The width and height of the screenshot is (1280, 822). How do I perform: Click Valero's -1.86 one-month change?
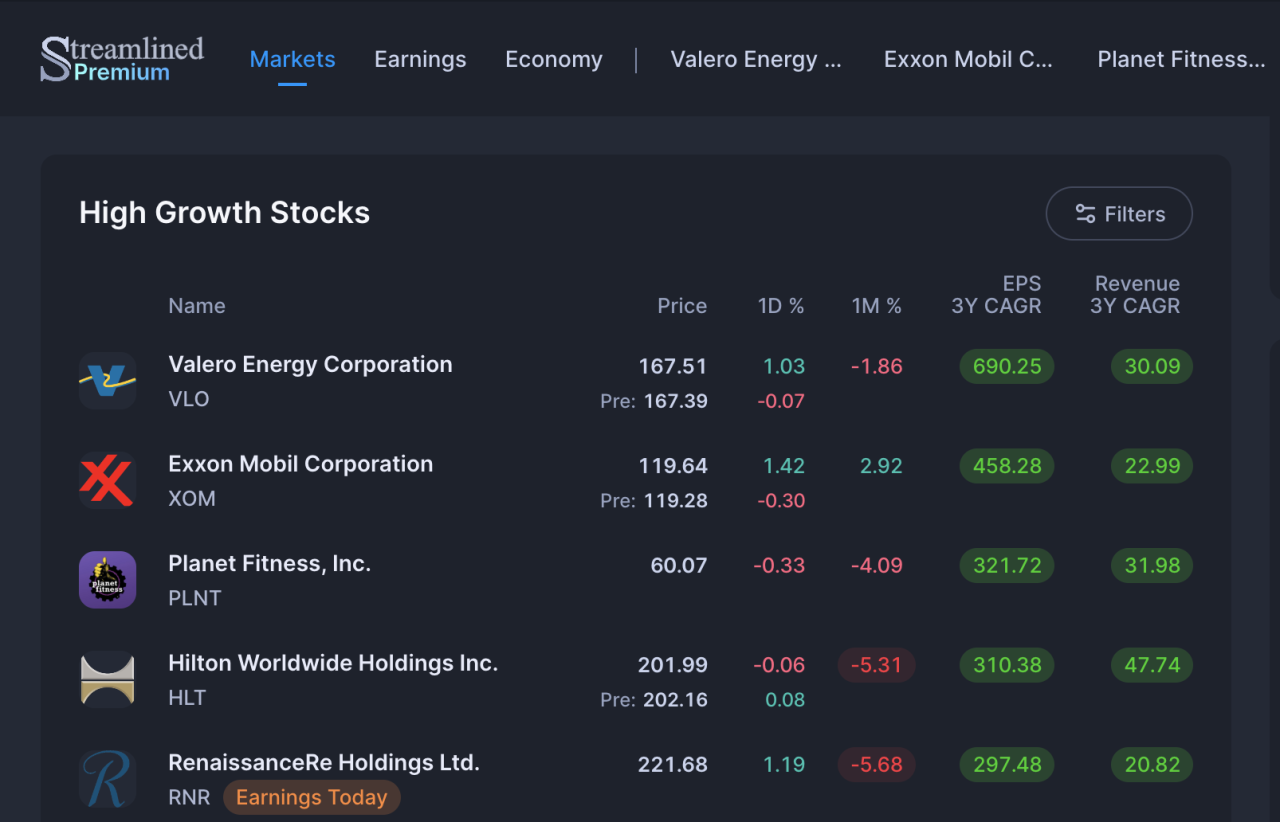click(x=877, y=366)
